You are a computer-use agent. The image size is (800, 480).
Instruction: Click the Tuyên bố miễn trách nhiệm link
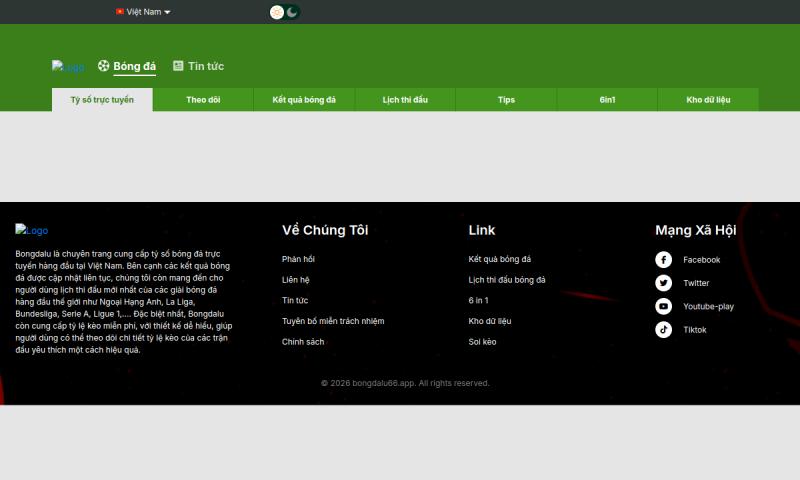pos(333,321)
